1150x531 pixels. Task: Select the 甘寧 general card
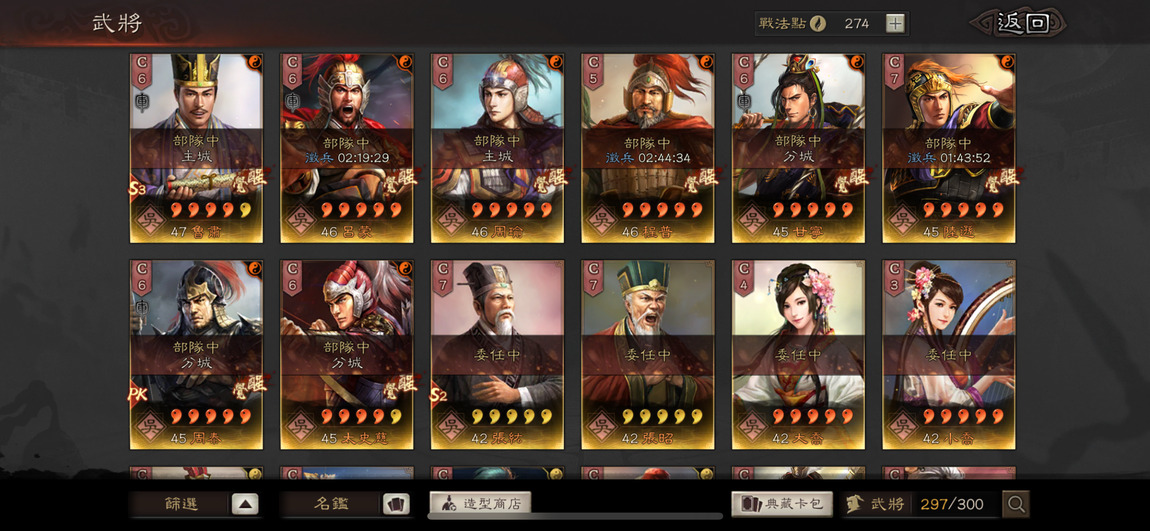click(799, 147)
